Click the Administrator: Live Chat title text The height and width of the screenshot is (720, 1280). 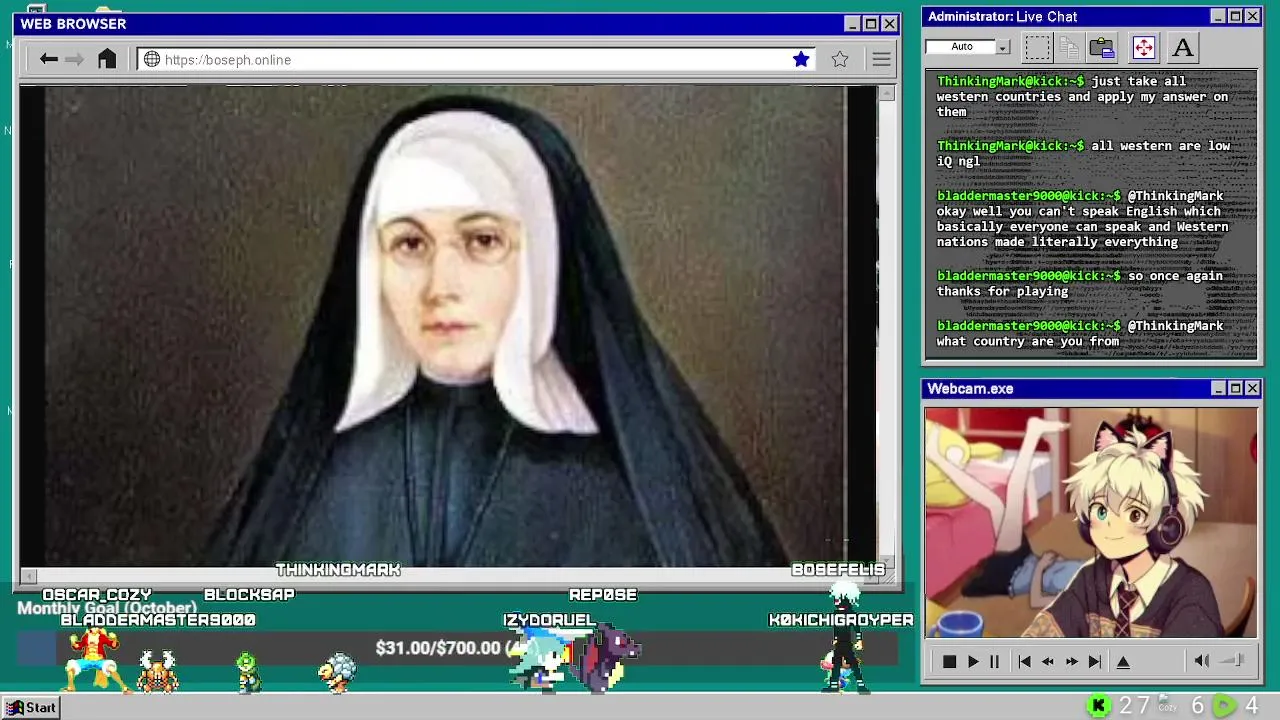click(1002, 16)
